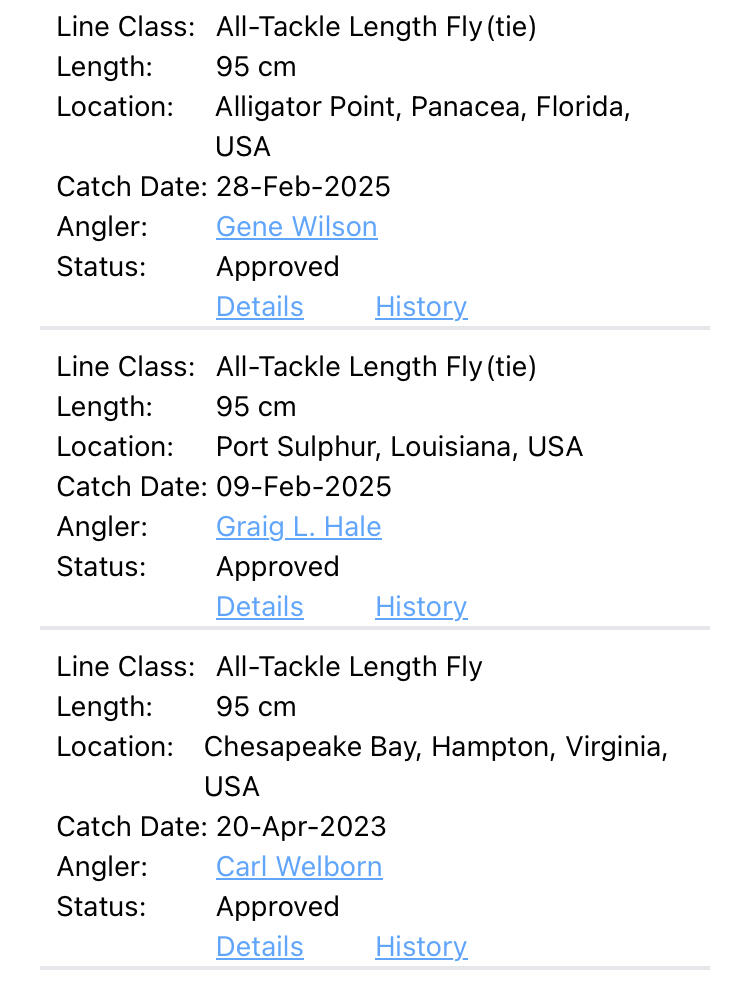Open History for the Port Sulphur record
Screen dimensions: 750x983
[x=421, y=607]
